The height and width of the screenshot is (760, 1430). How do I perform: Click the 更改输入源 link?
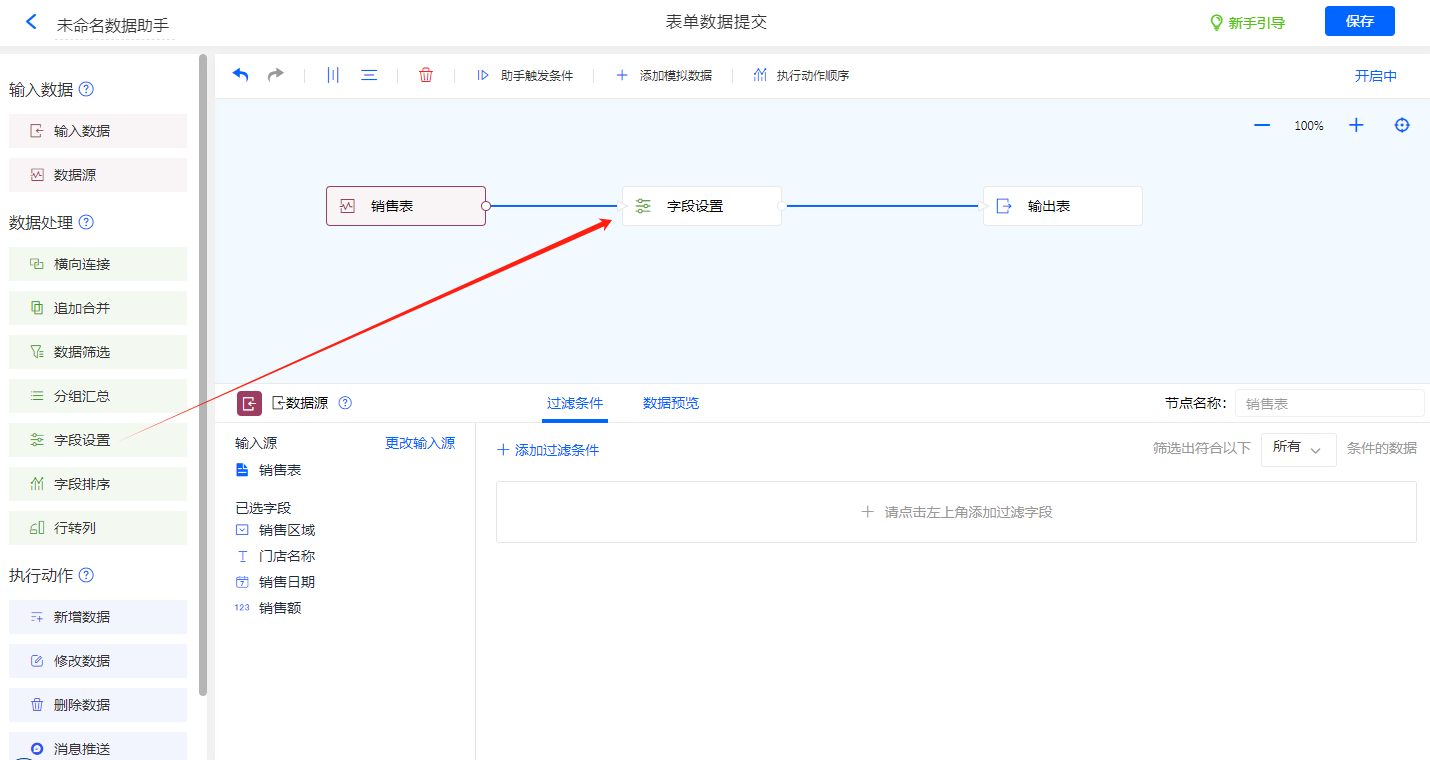420,443
